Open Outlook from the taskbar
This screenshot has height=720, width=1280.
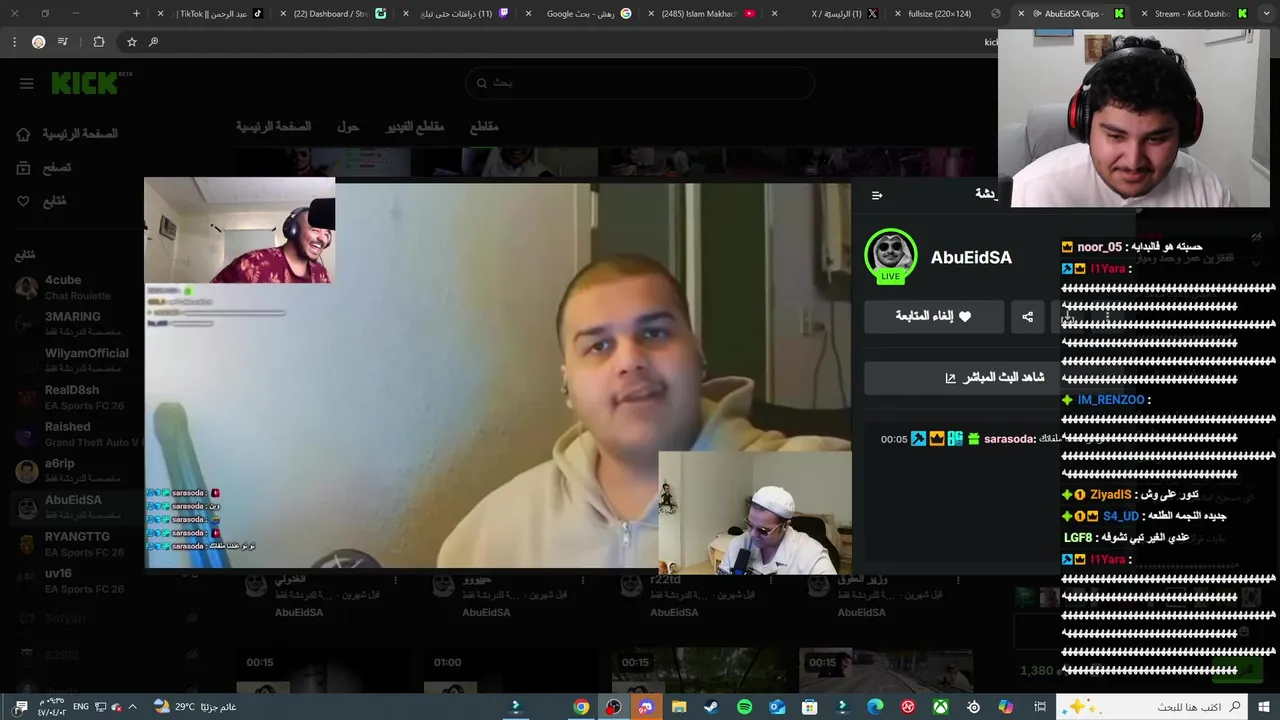pos(777,707)
